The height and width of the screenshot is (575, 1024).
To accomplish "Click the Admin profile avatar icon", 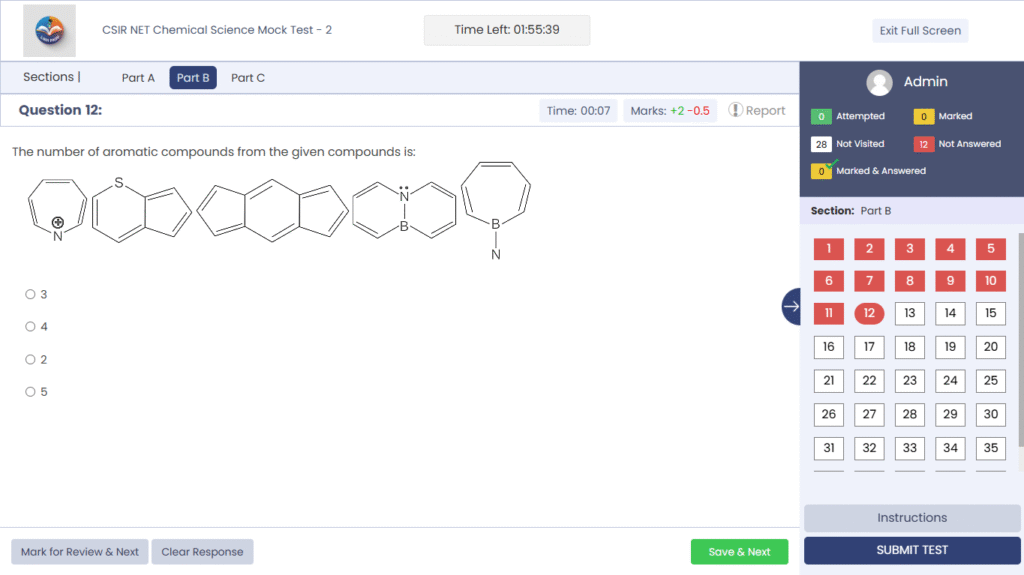I will 880,82.
